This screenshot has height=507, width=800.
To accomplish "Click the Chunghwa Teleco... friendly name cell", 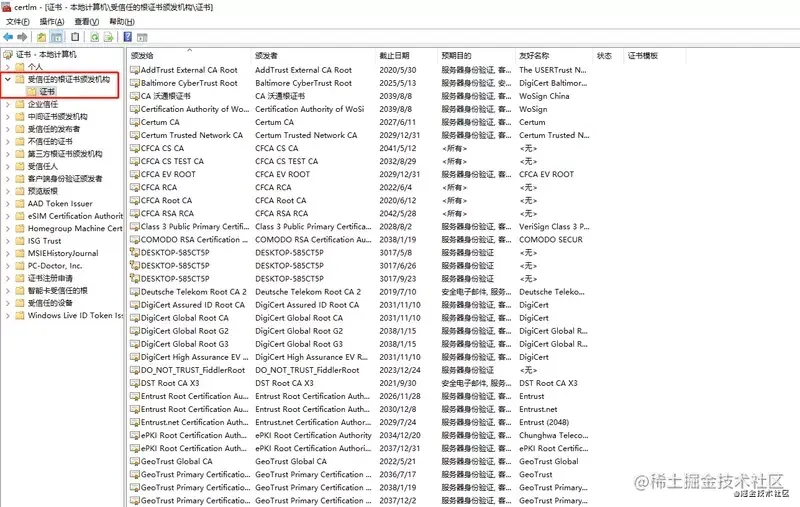I will click(x=554, y=436).
